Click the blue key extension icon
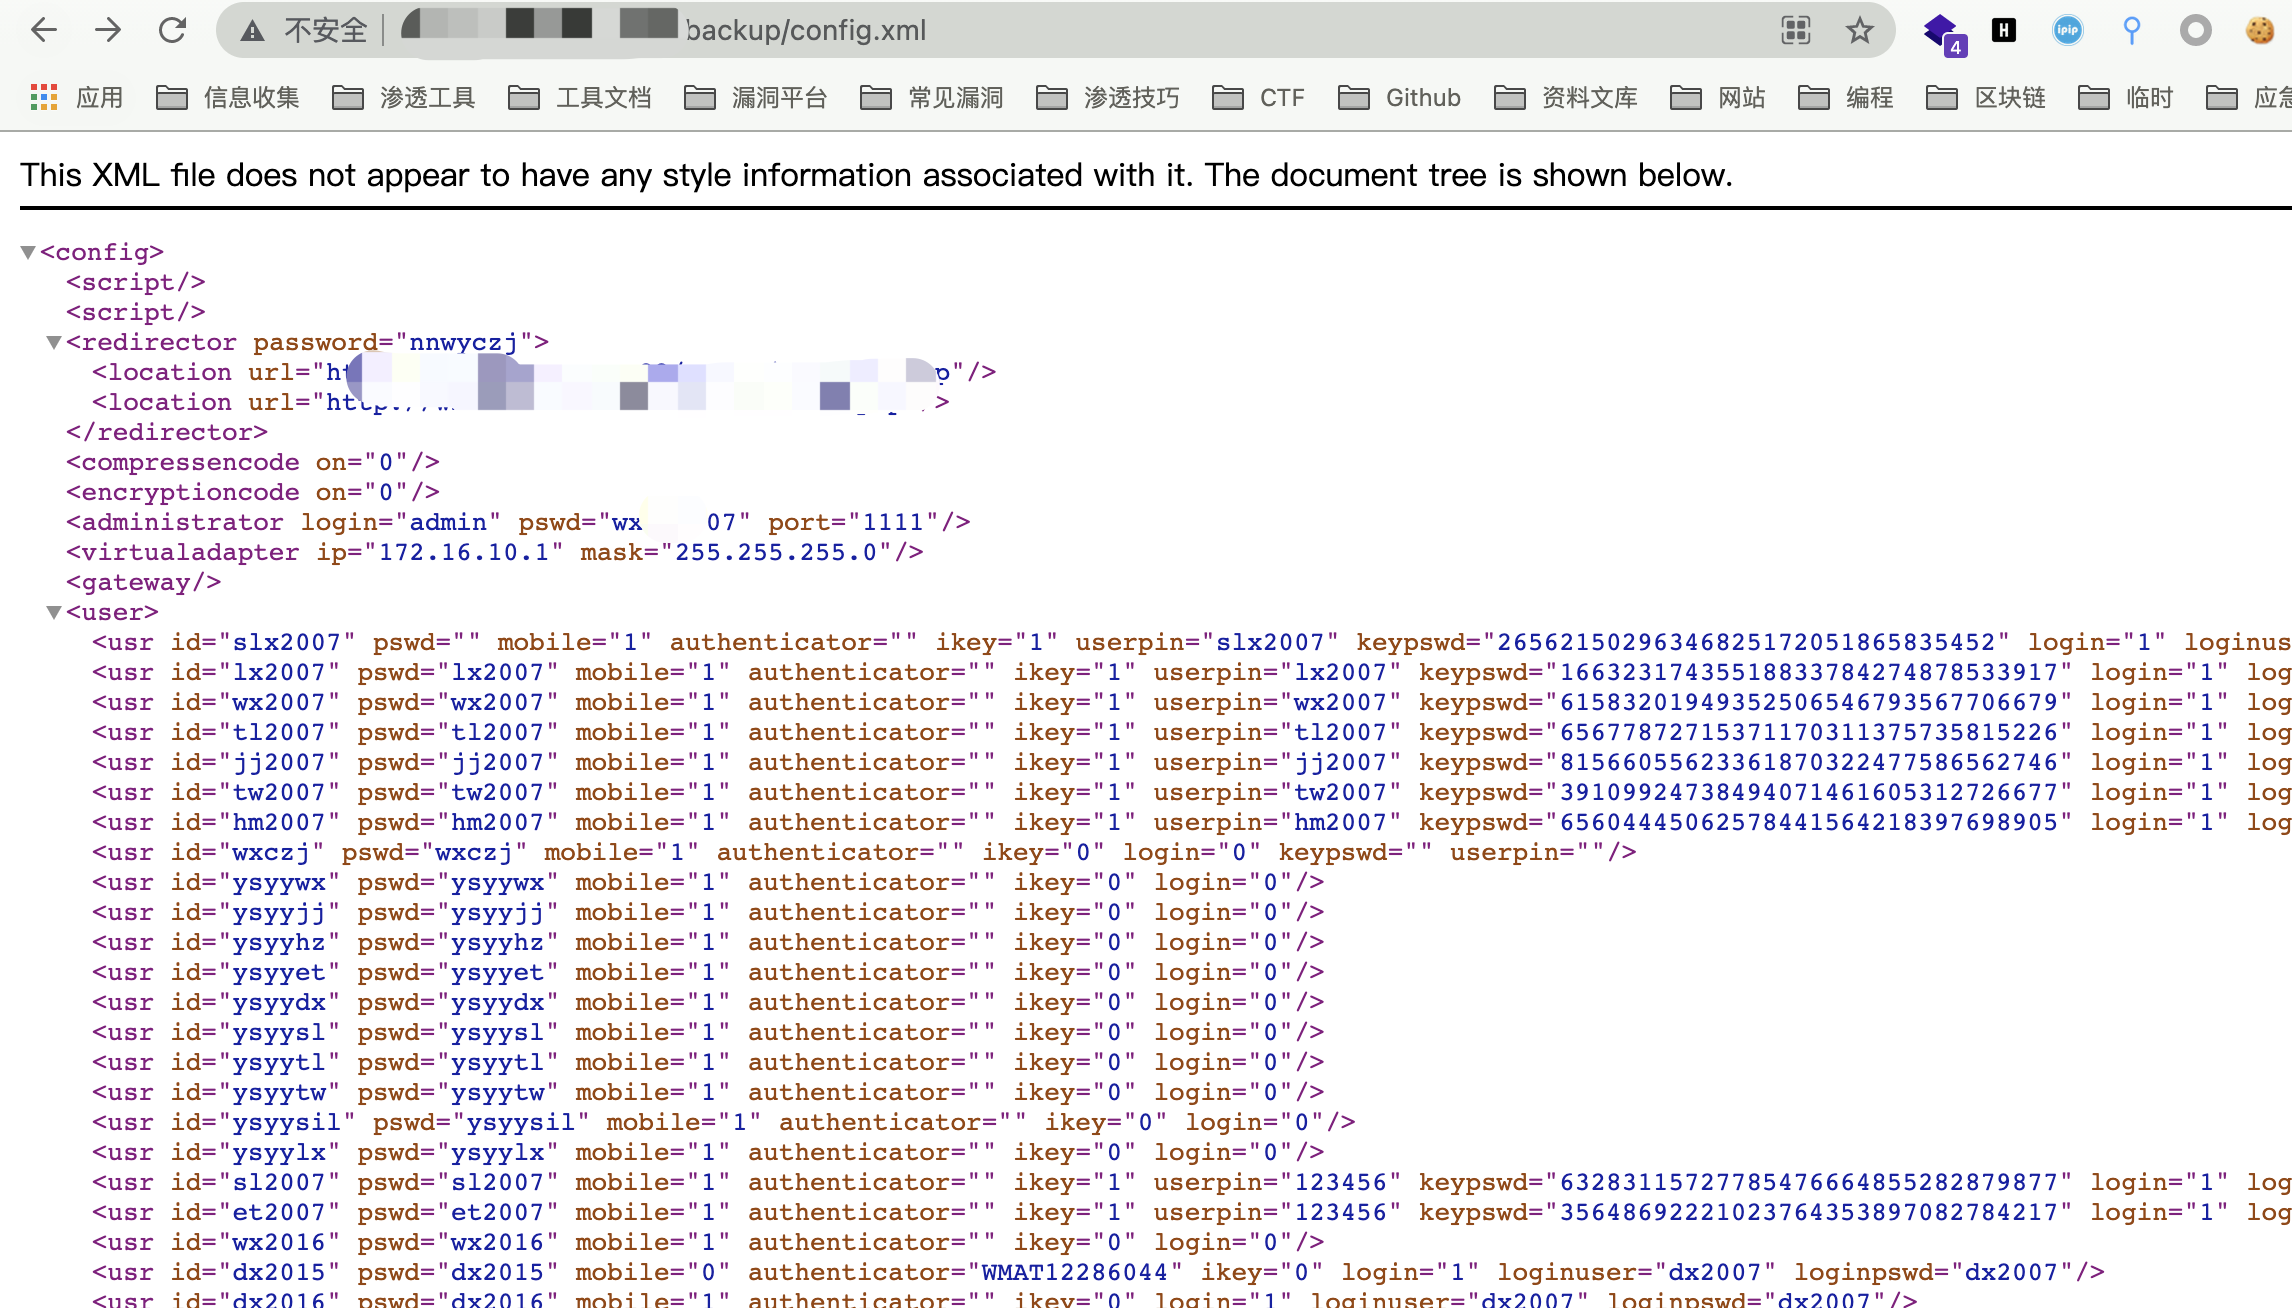The image size is (2292, 1308). pos(2131,30)
